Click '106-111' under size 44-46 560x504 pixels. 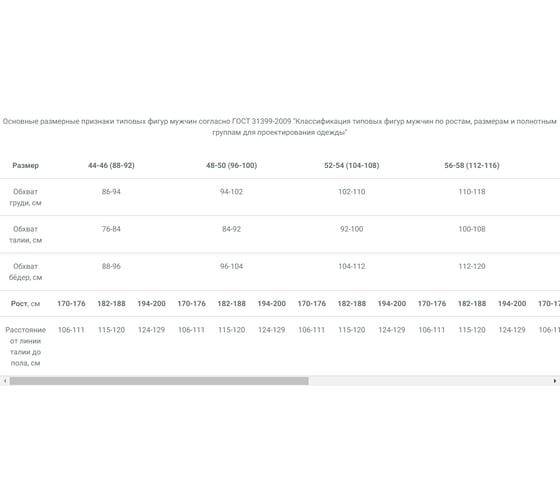[x=71, y=330]
